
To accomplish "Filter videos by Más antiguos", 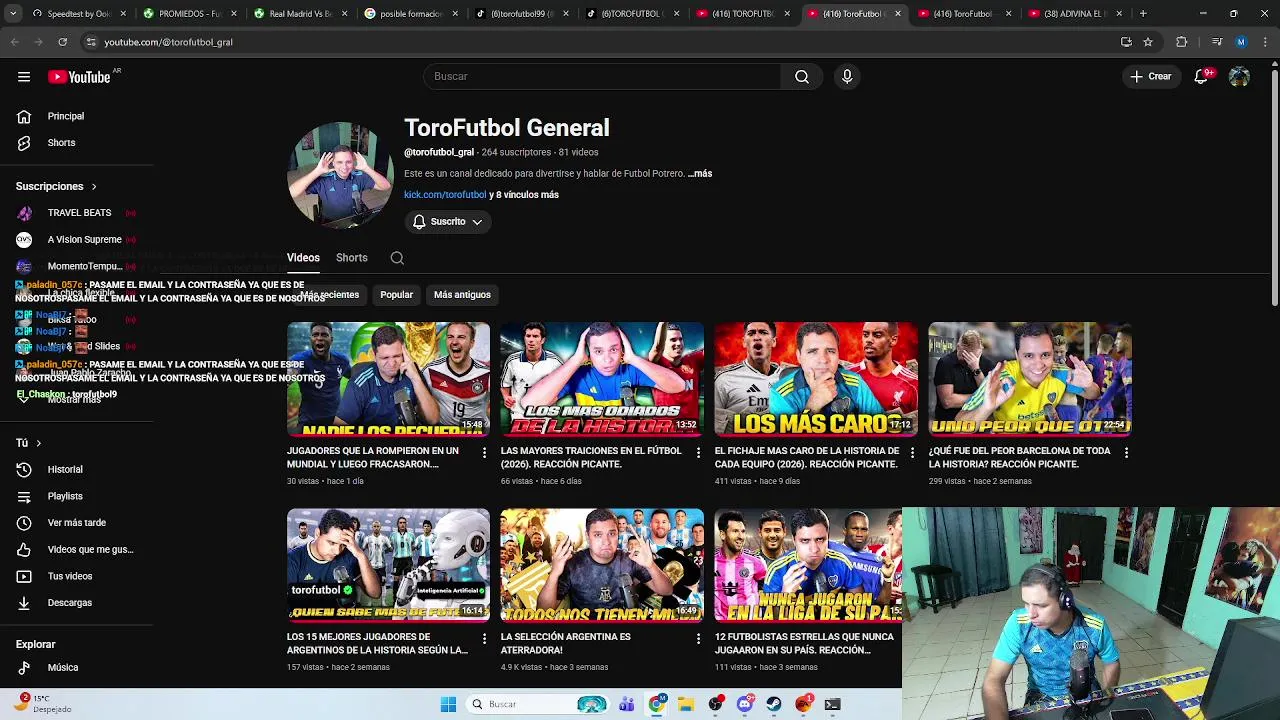I will tap(462, 295).
